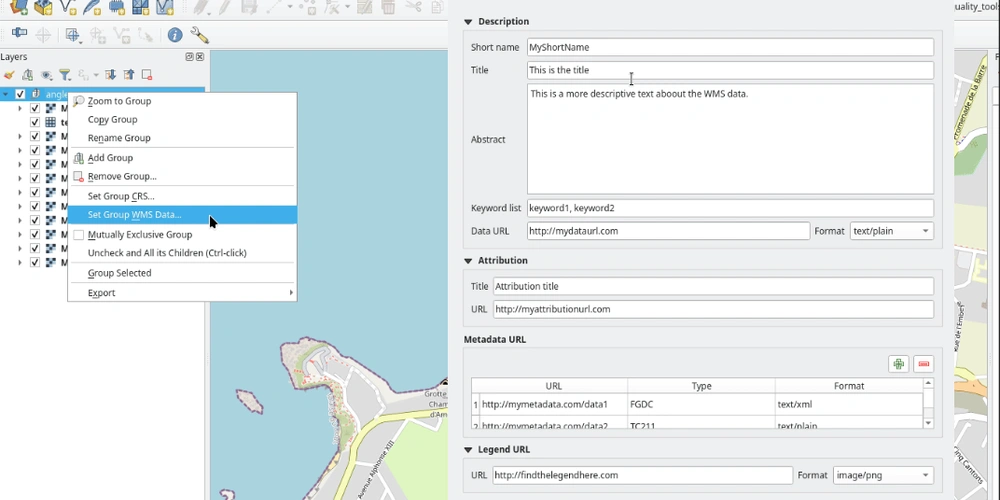Viewport: 1000px width, 500px height.
Task: Click the Metadata table up scroll arrow
Action: pos(928,383)
